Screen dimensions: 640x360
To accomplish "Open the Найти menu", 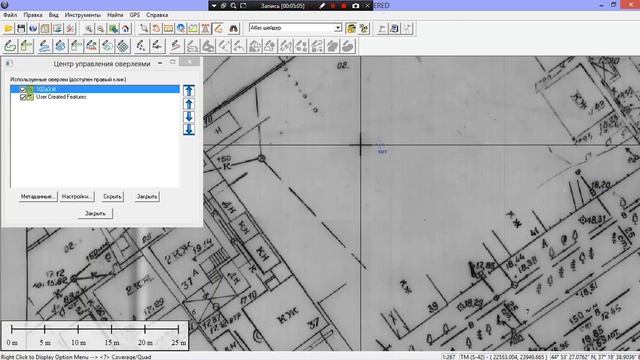I will point(115,15).
